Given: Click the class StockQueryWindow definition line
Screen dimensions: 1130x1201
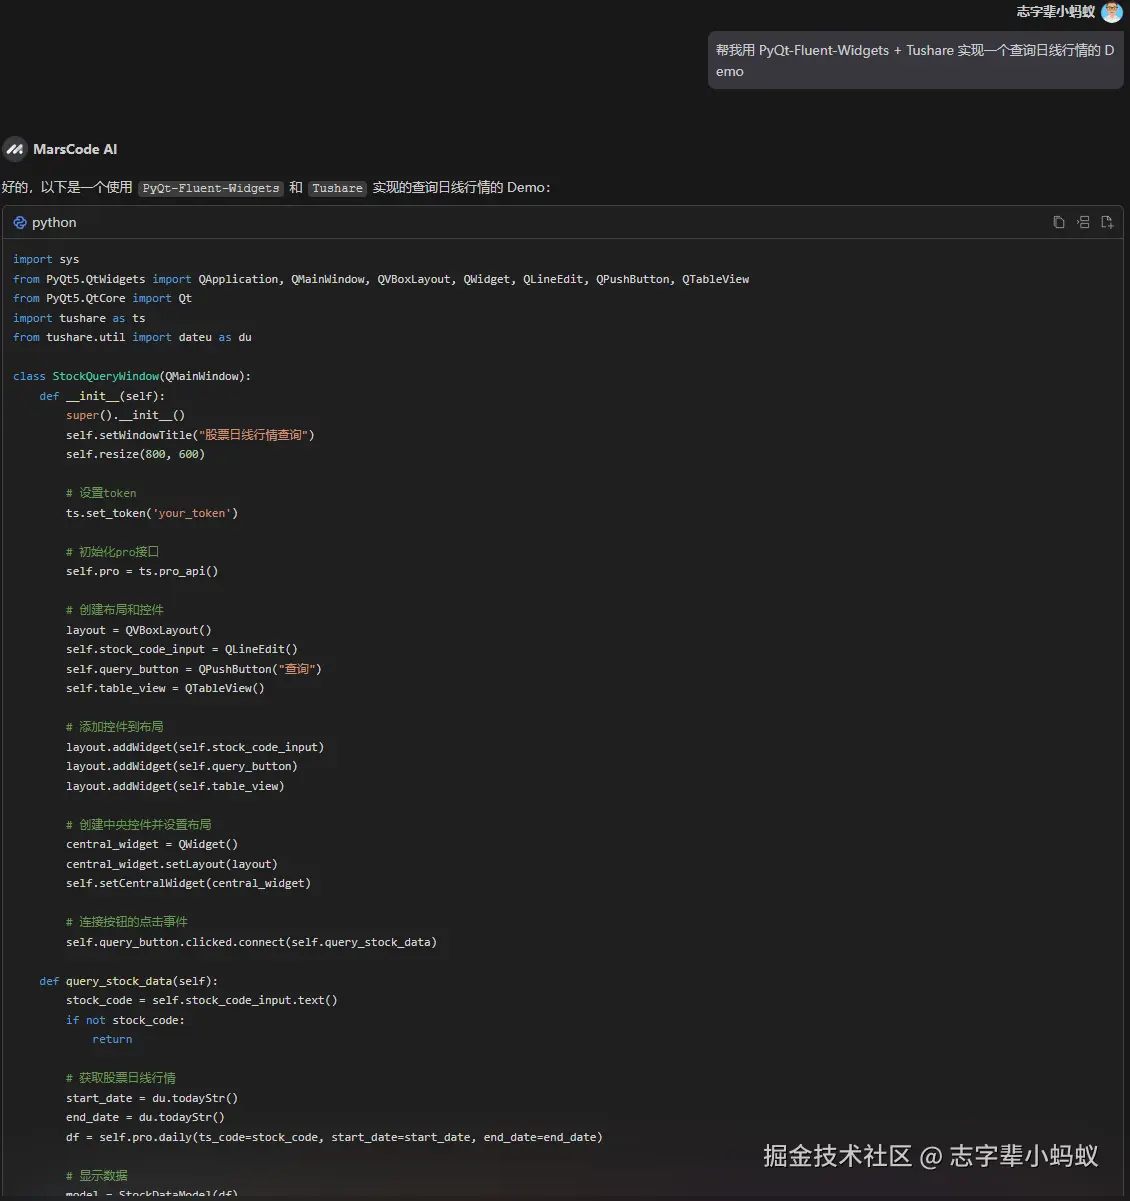Looking at the screenshot, I should 132,376.
